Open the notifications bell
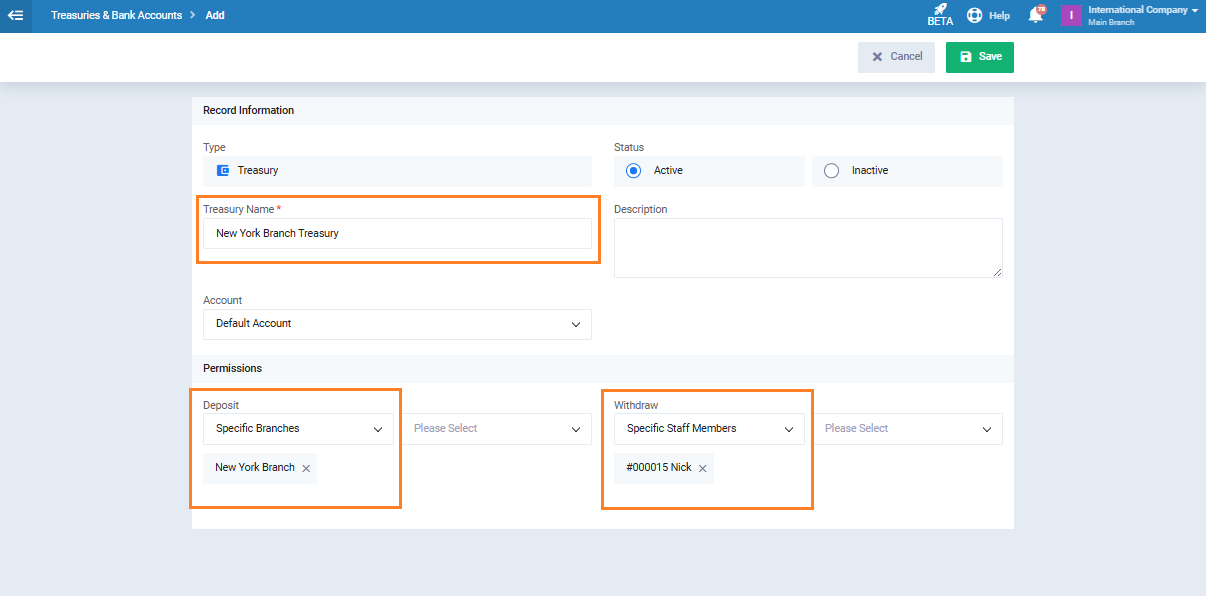Viewport: 1206px width, 596px height. tap(1035, 16)
